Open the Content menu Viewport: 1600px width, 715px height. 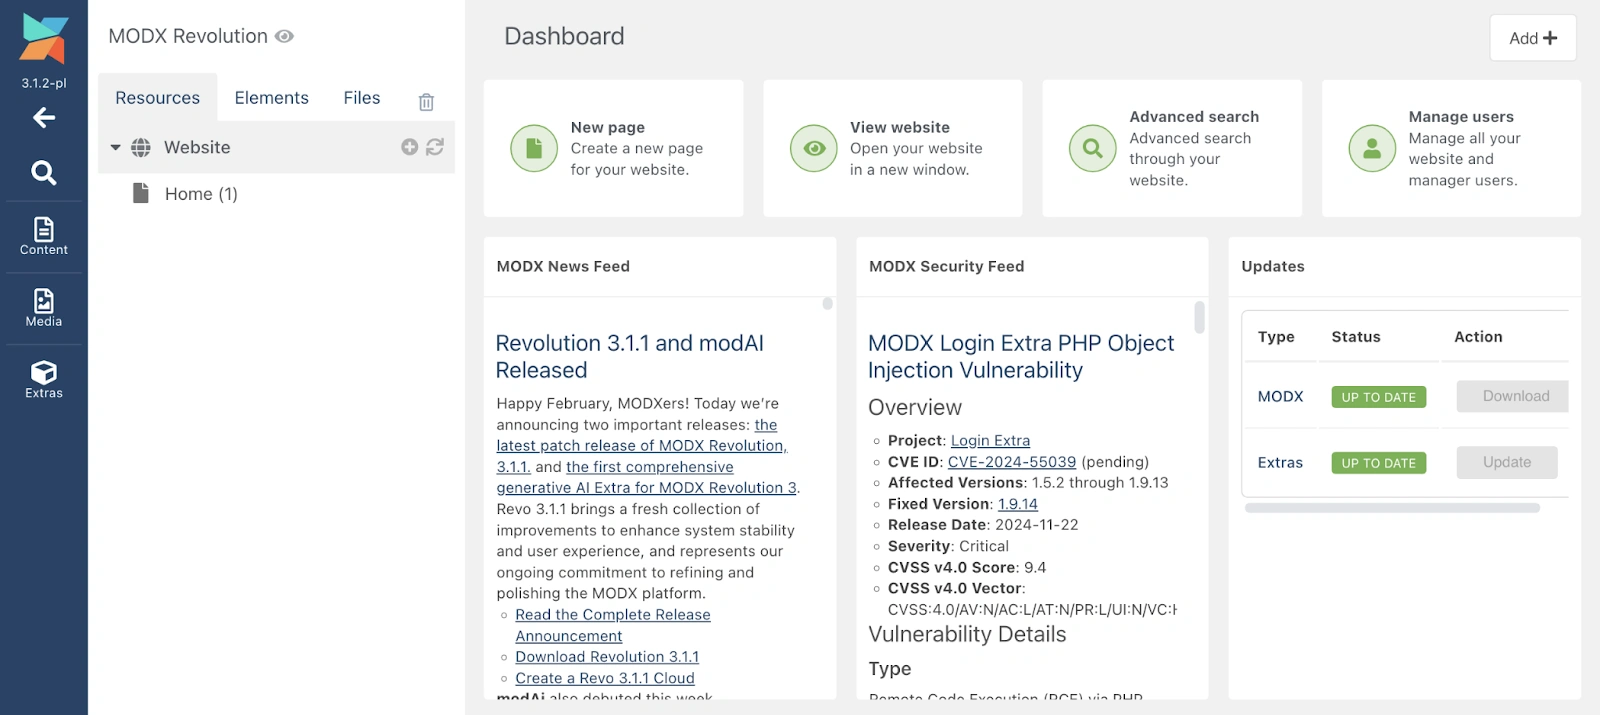pos(44,237)
